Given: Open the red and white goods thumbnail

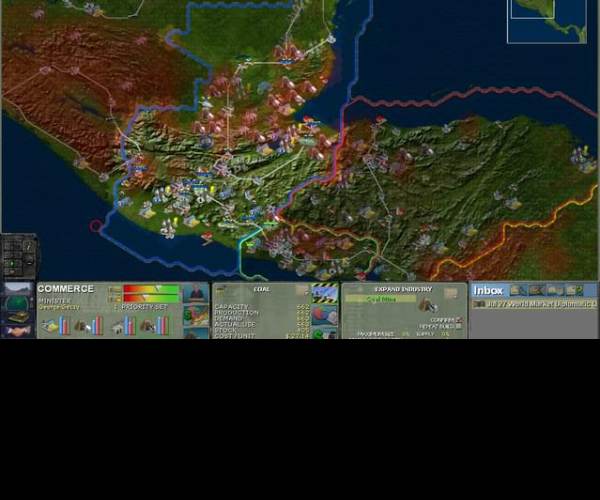Looking at the screenshot, I should [324, 316].
